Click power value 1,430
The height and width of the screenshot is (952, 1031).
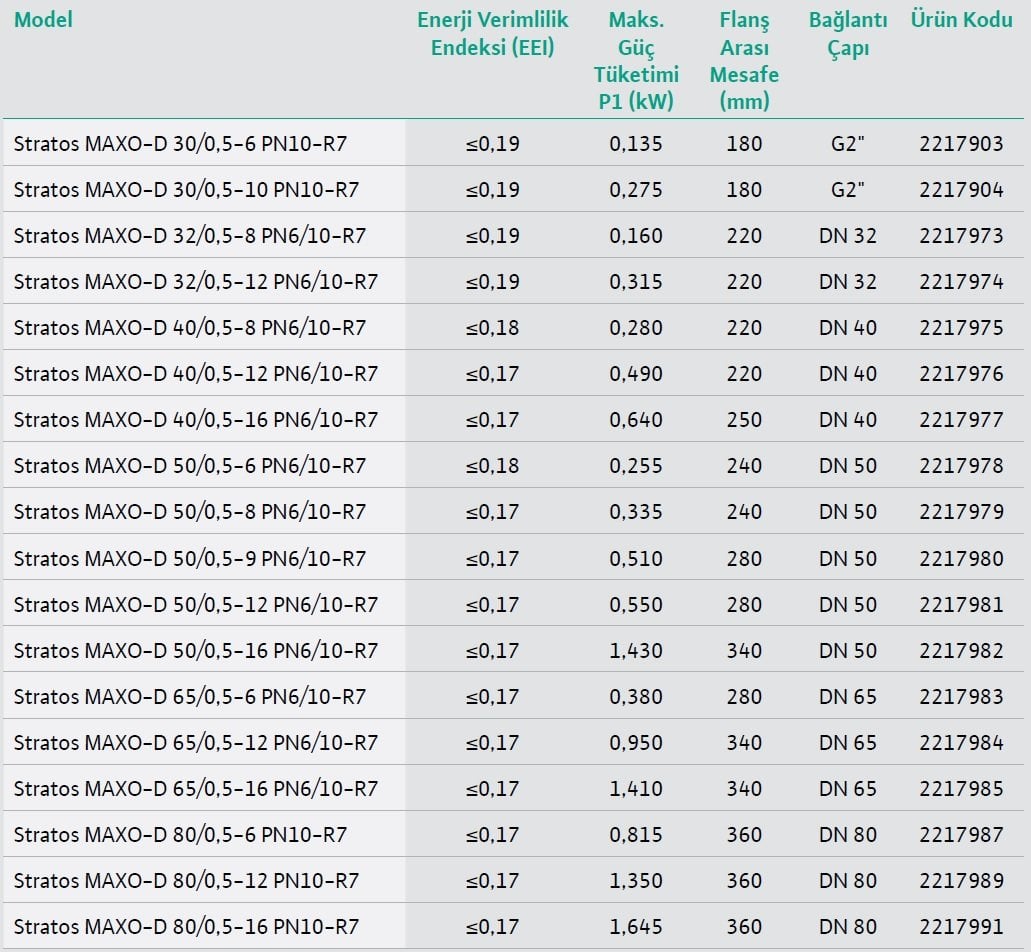click(x=636, y=650)
